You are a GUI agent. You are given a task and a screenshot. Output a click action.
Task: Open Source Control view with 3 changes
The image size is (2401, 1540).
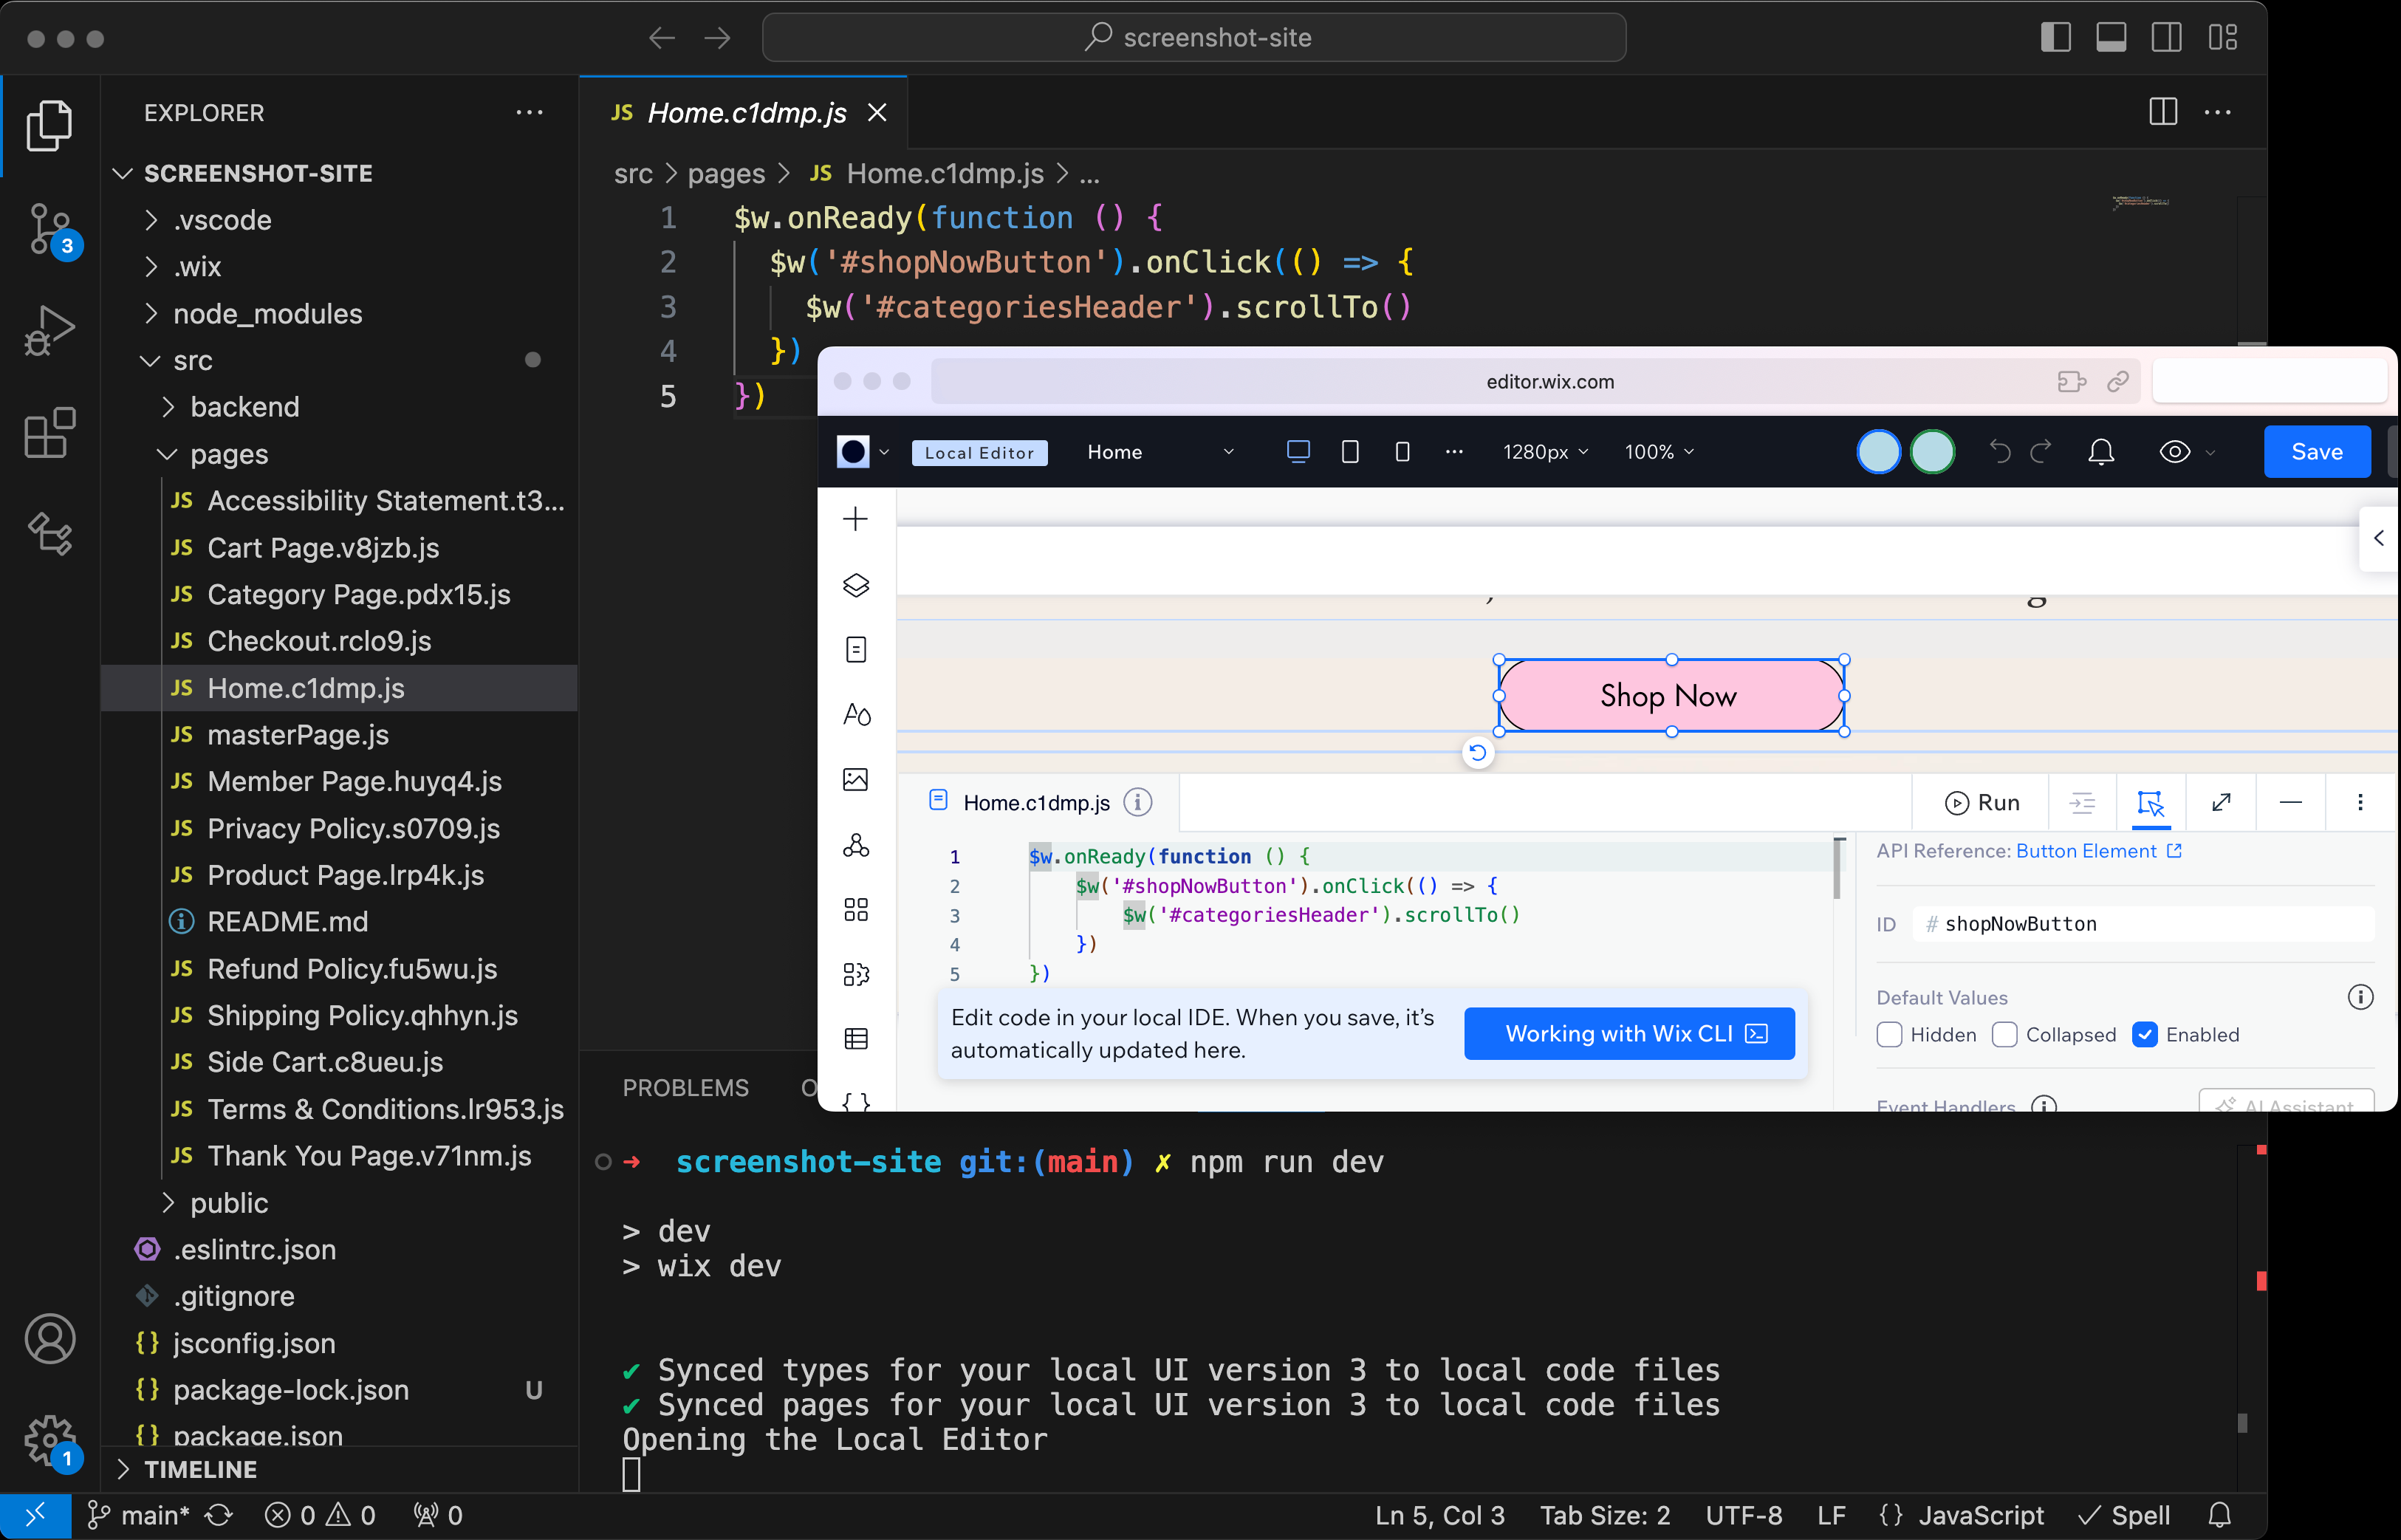pyautogui.click(x=52, y=230)
